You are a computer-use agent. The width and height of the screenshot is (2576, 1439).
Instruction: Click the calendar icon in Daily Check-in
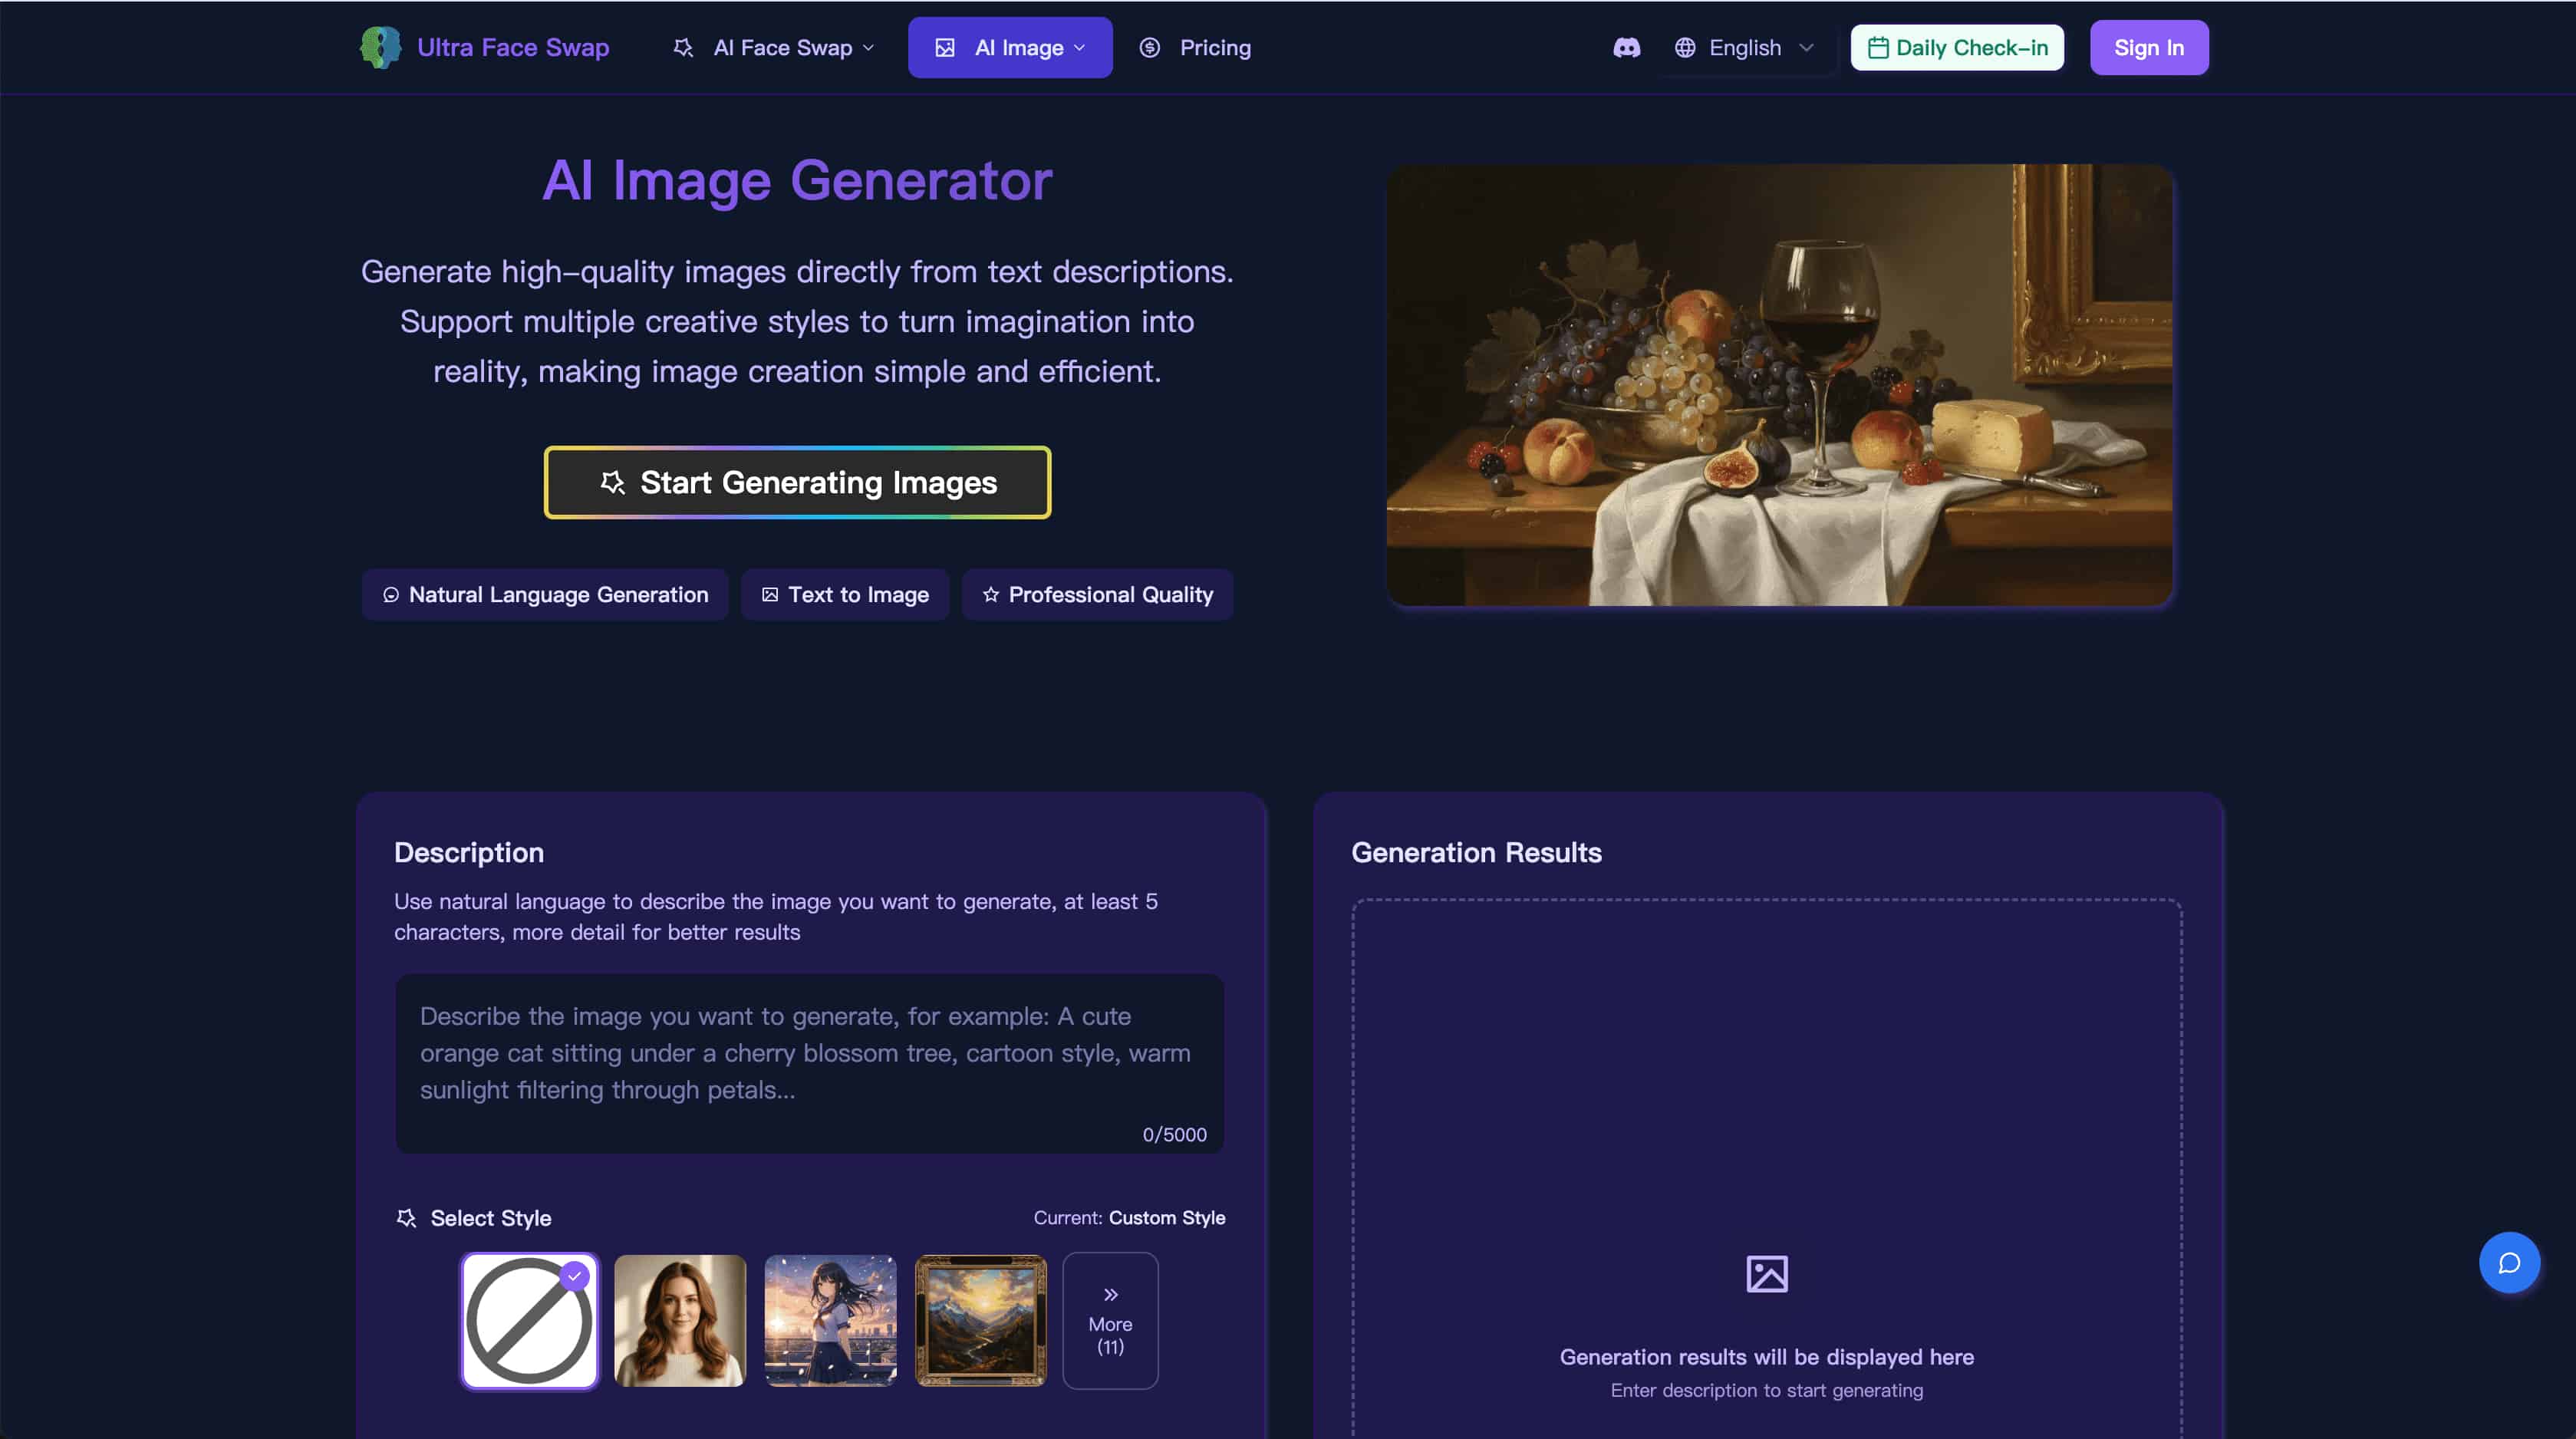(1879, 46)
